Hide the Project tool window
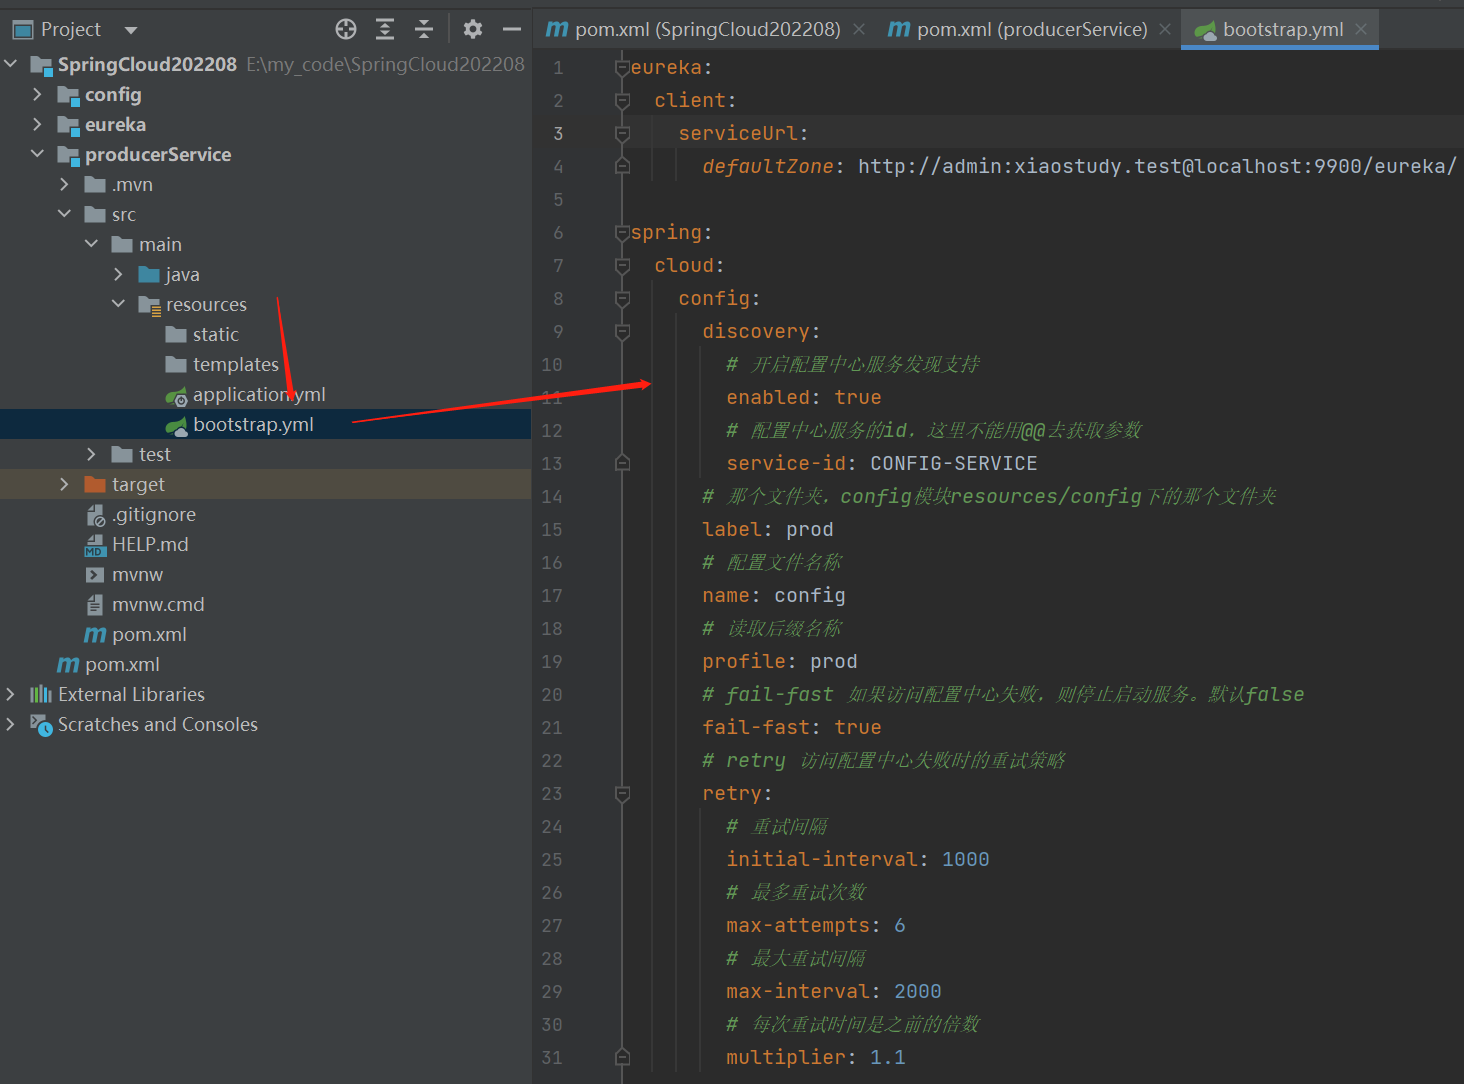 tap(512, 29)
